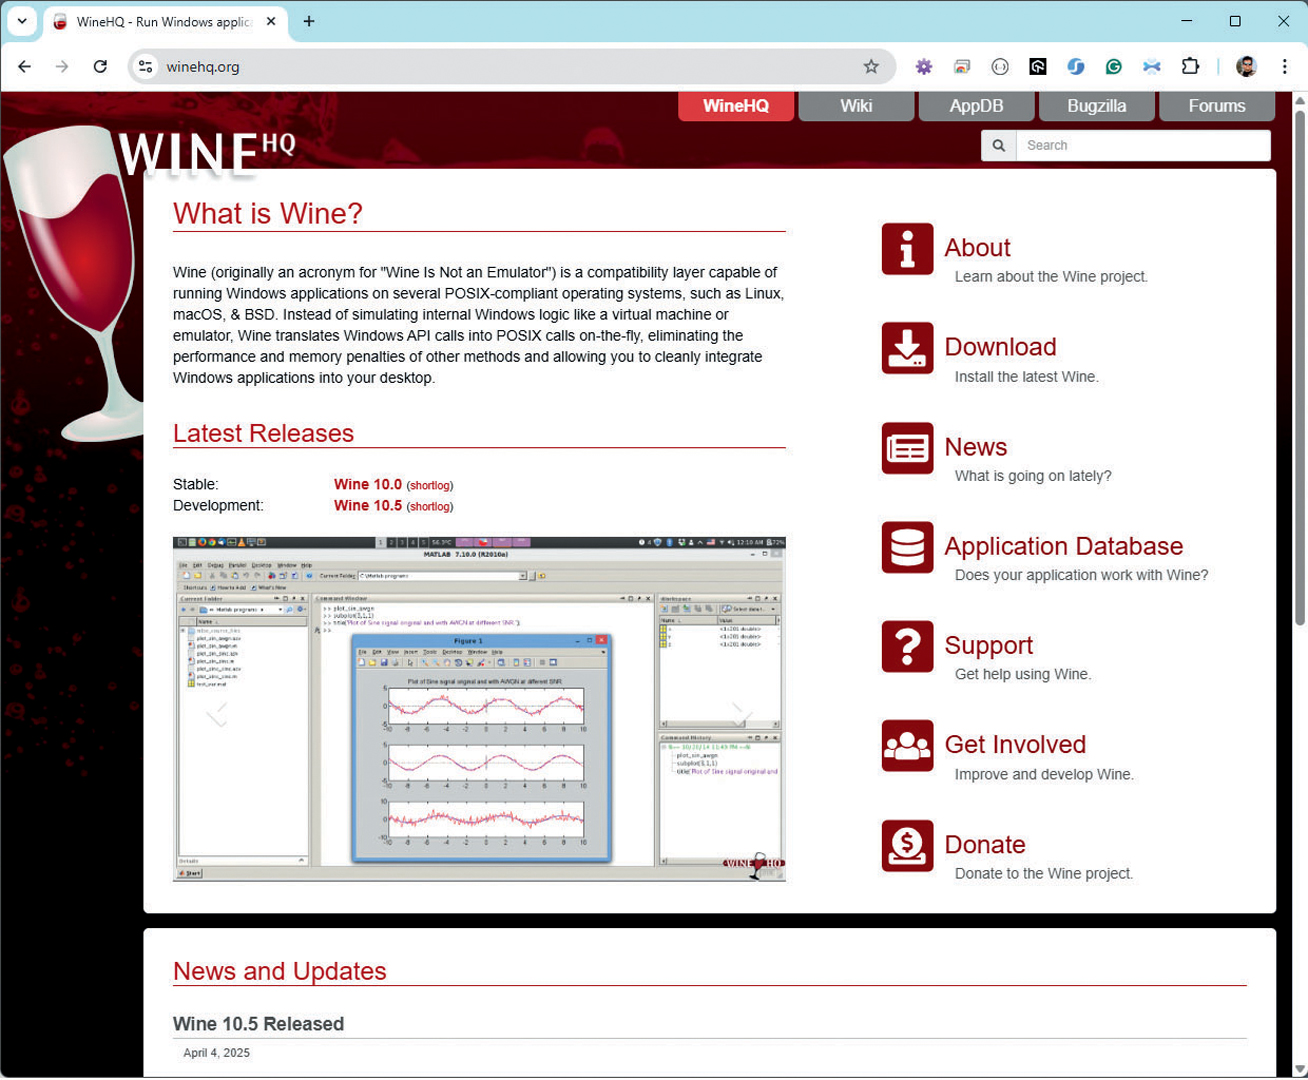Image resolution: width=1308 pixels, height=1080 pixels.
Task: Open the MATLAB screenshot thumbnail
Action: (479, 709)
